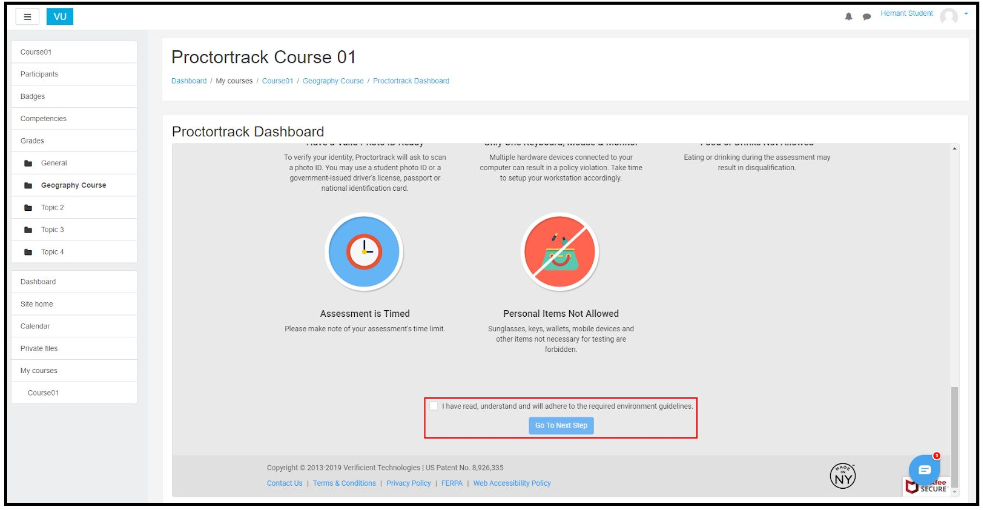Viewport: 983px width, 510px height.
Task: Click the Dashboard breadcrumb link
Action: (x=189, y=81)
